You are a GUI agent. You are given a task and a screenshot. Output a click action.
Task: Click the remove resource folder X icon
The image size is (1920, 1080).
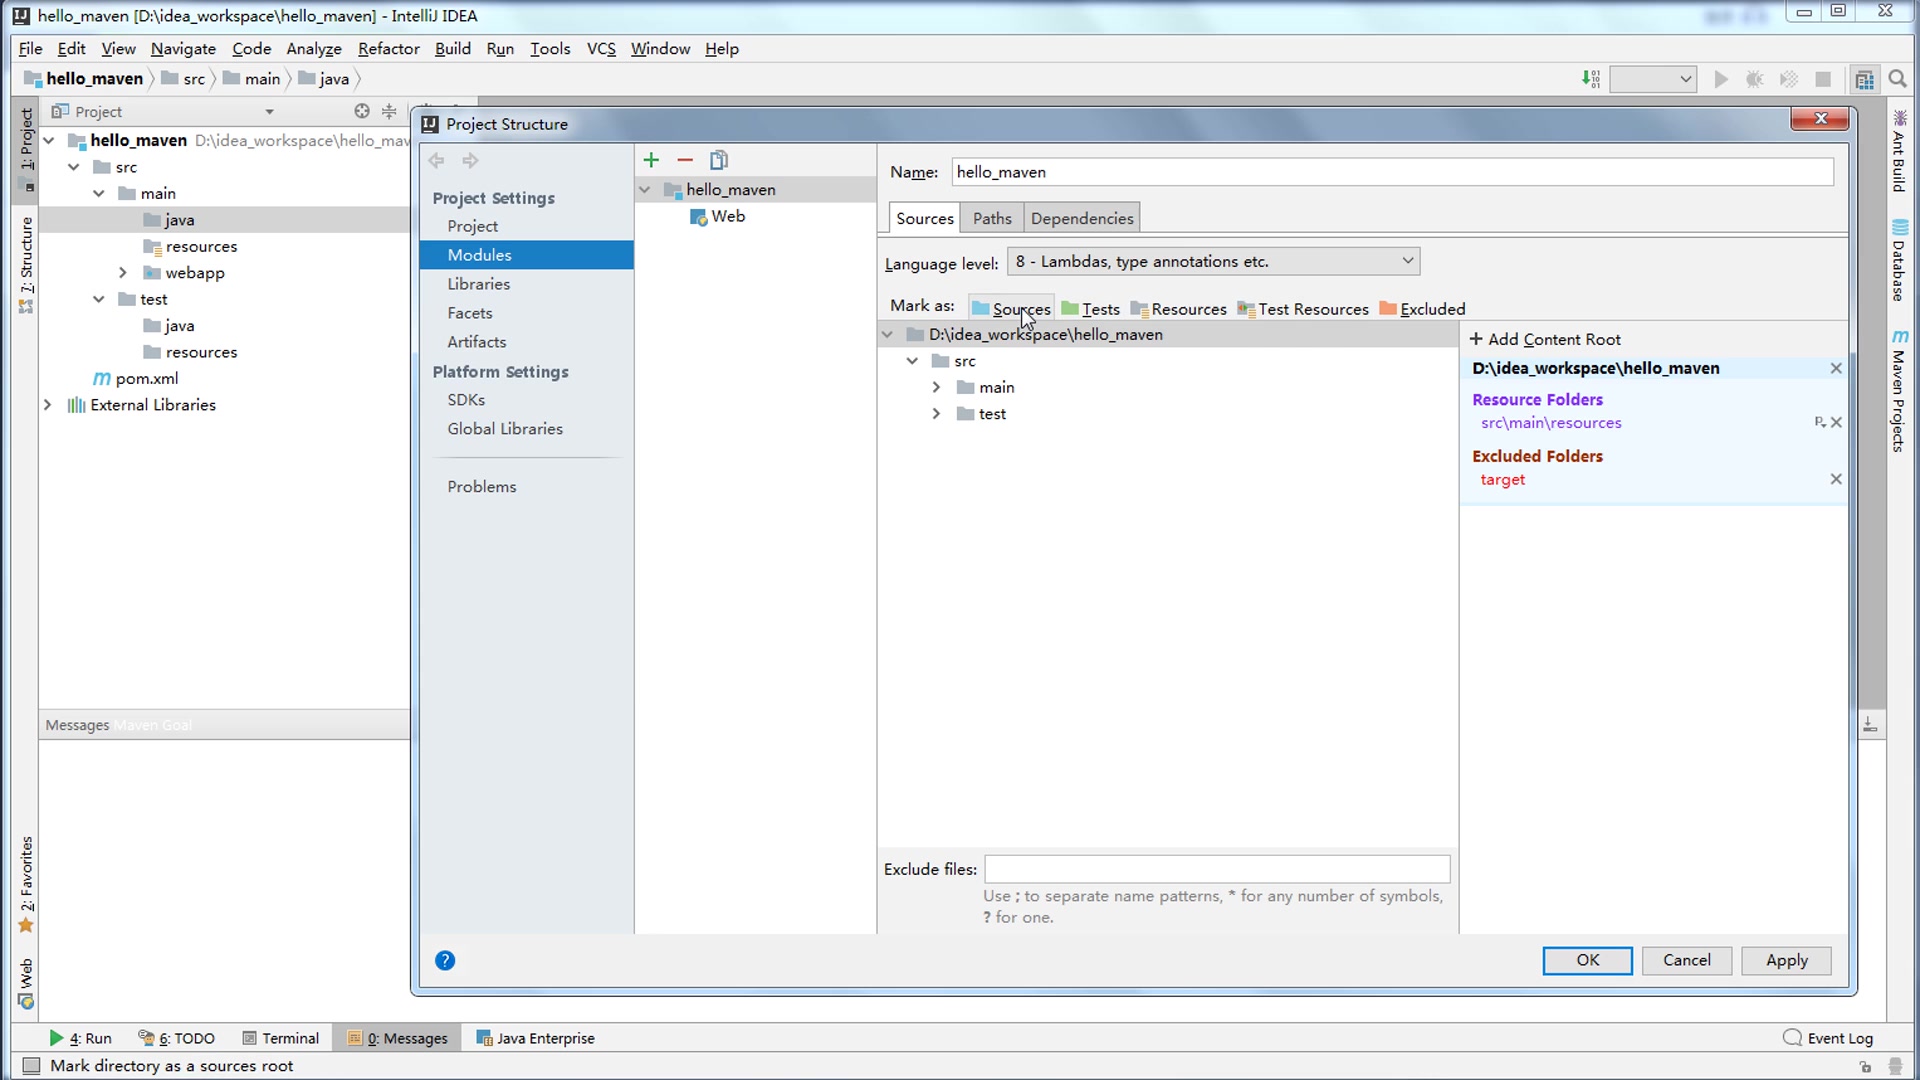(1837, 422)
